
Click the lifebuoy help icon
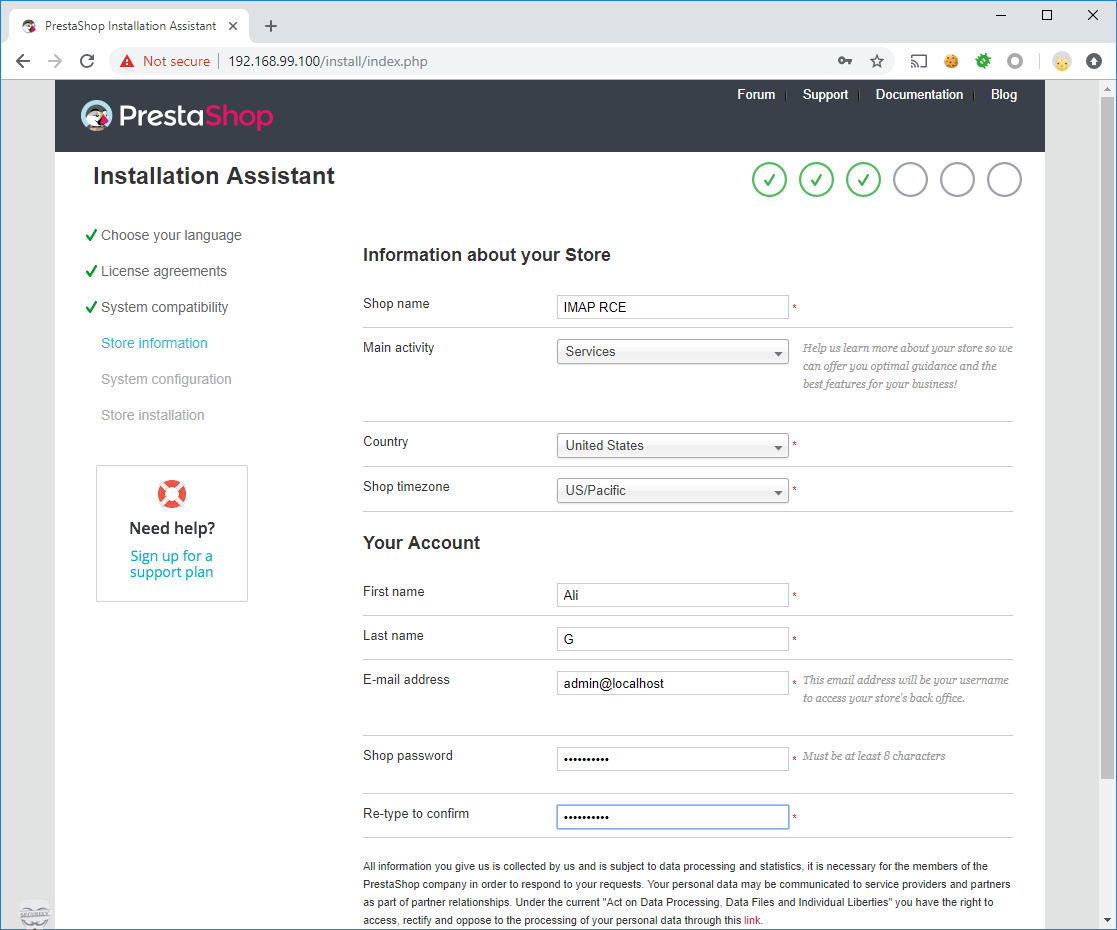172,493
